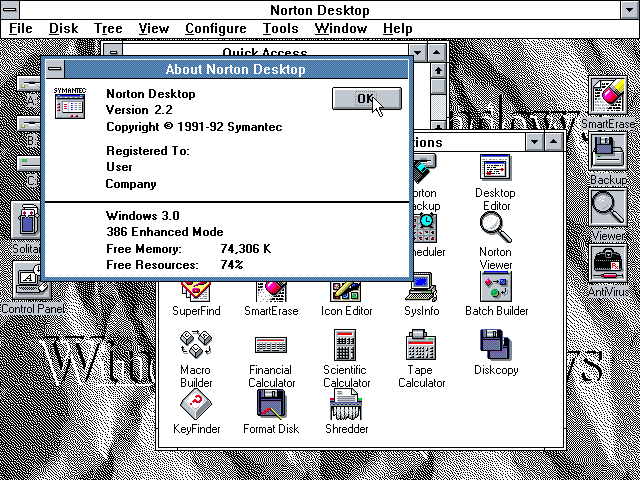Minimize the Norton Desktop main window

tap(630, 10)
